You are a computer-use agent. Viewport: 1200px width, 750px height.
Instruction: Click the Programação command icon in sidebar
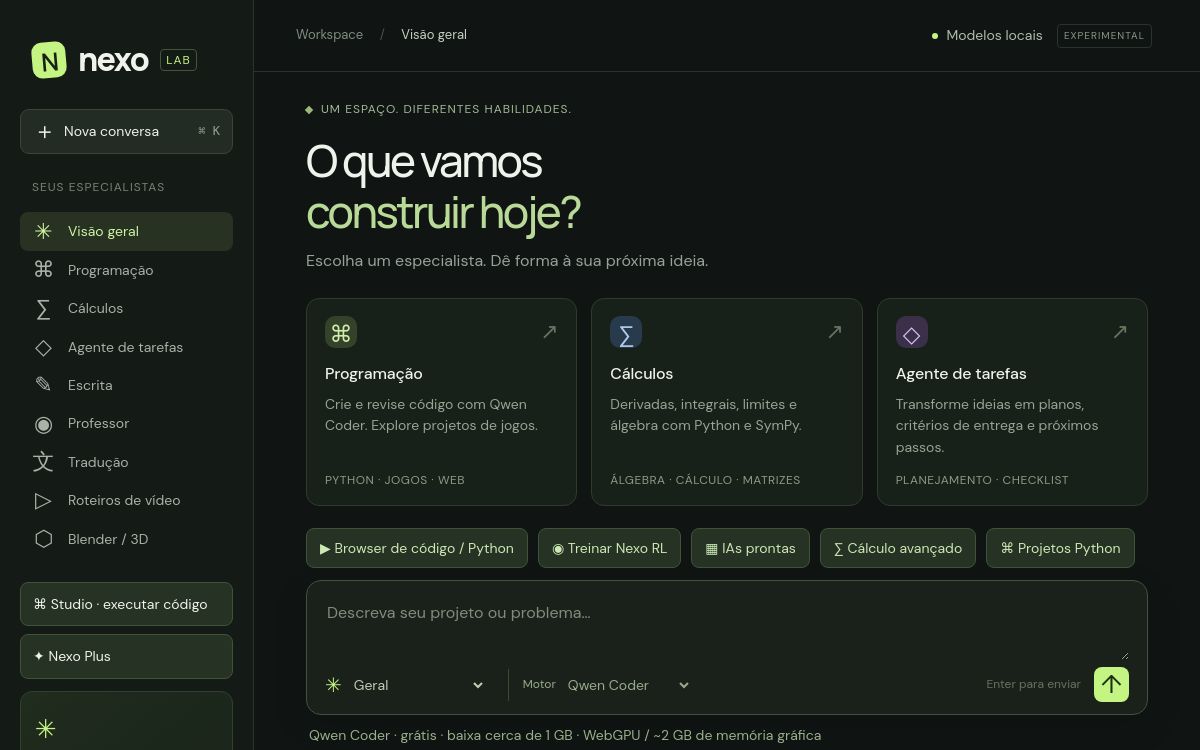tap(43, 270)
